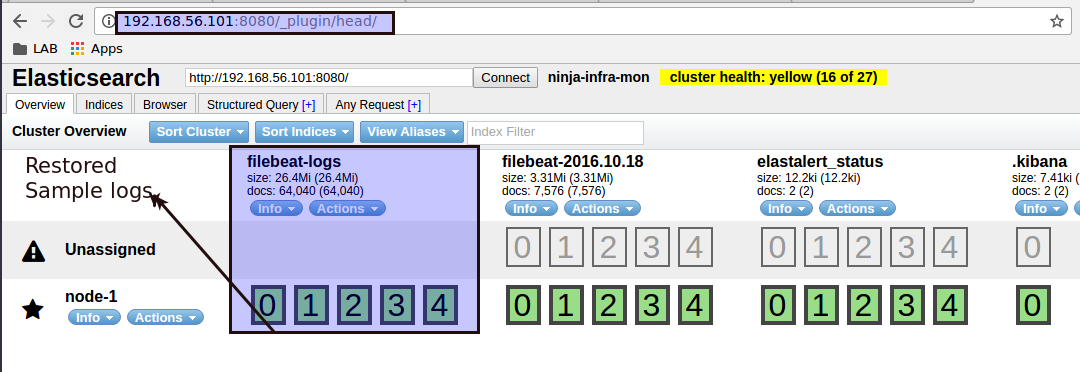This screenshot has height=372, width=1080.
Task: Click the elastalert_status index name
Action: (x=820, y=162)
